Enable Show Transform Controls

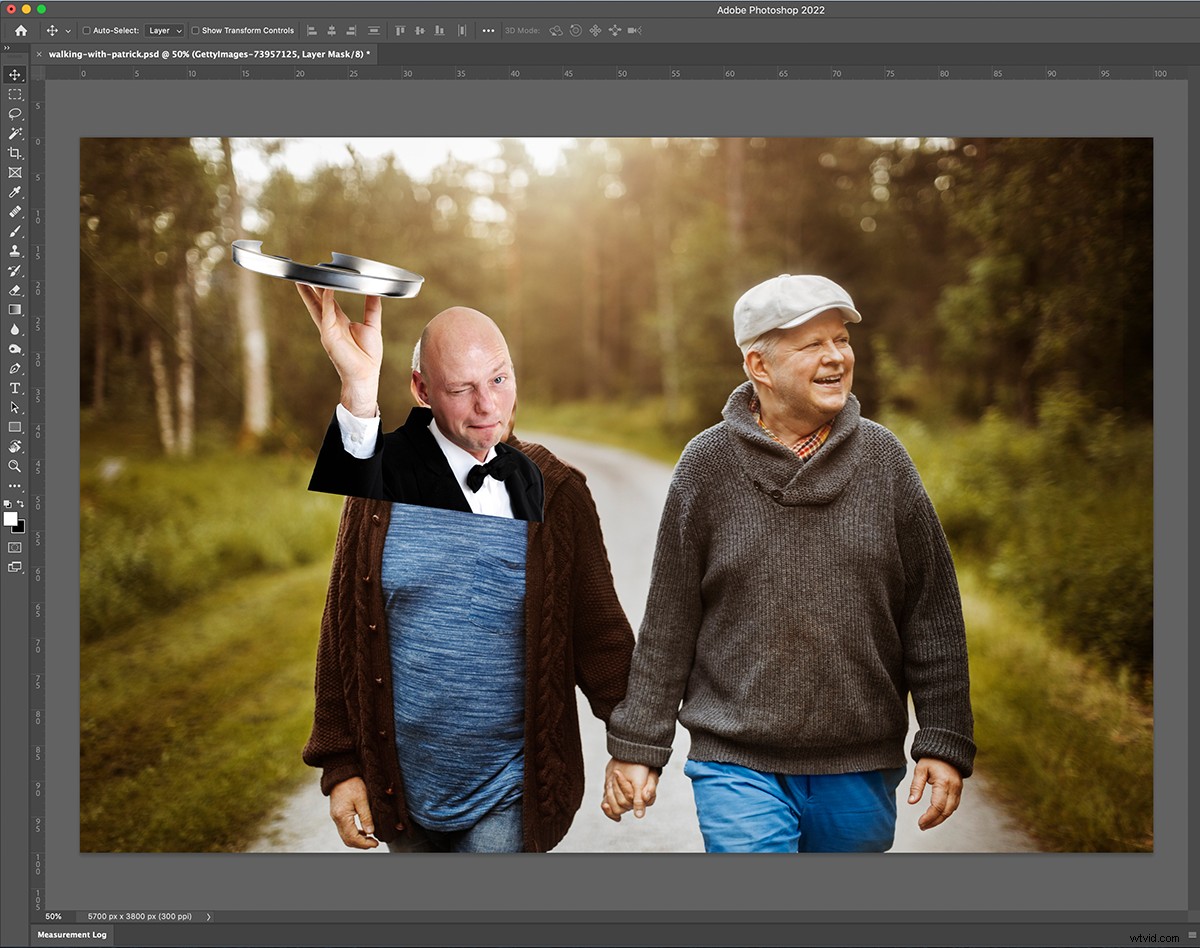194,30
